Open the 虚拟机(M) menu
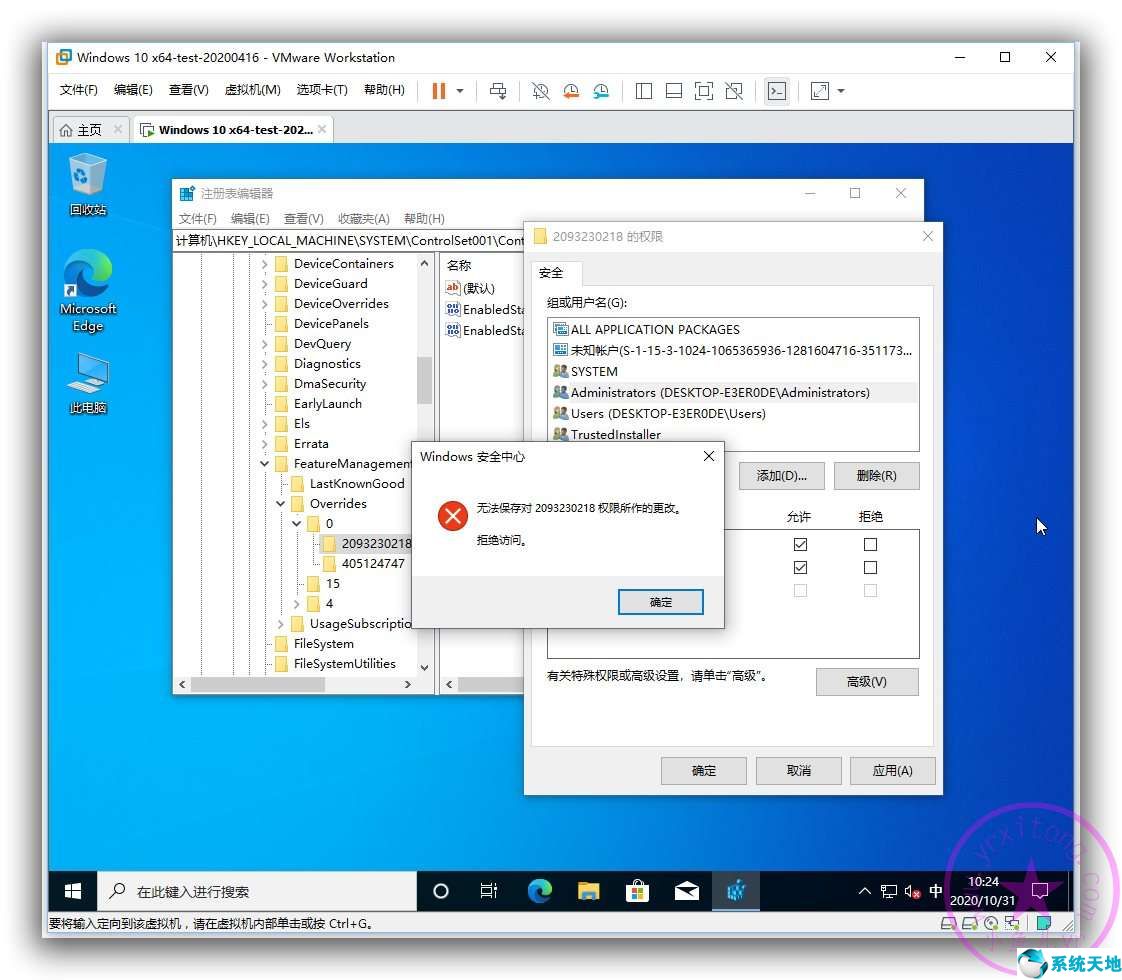The height and width of the screenshot is (980, 1122). (252, 89)
